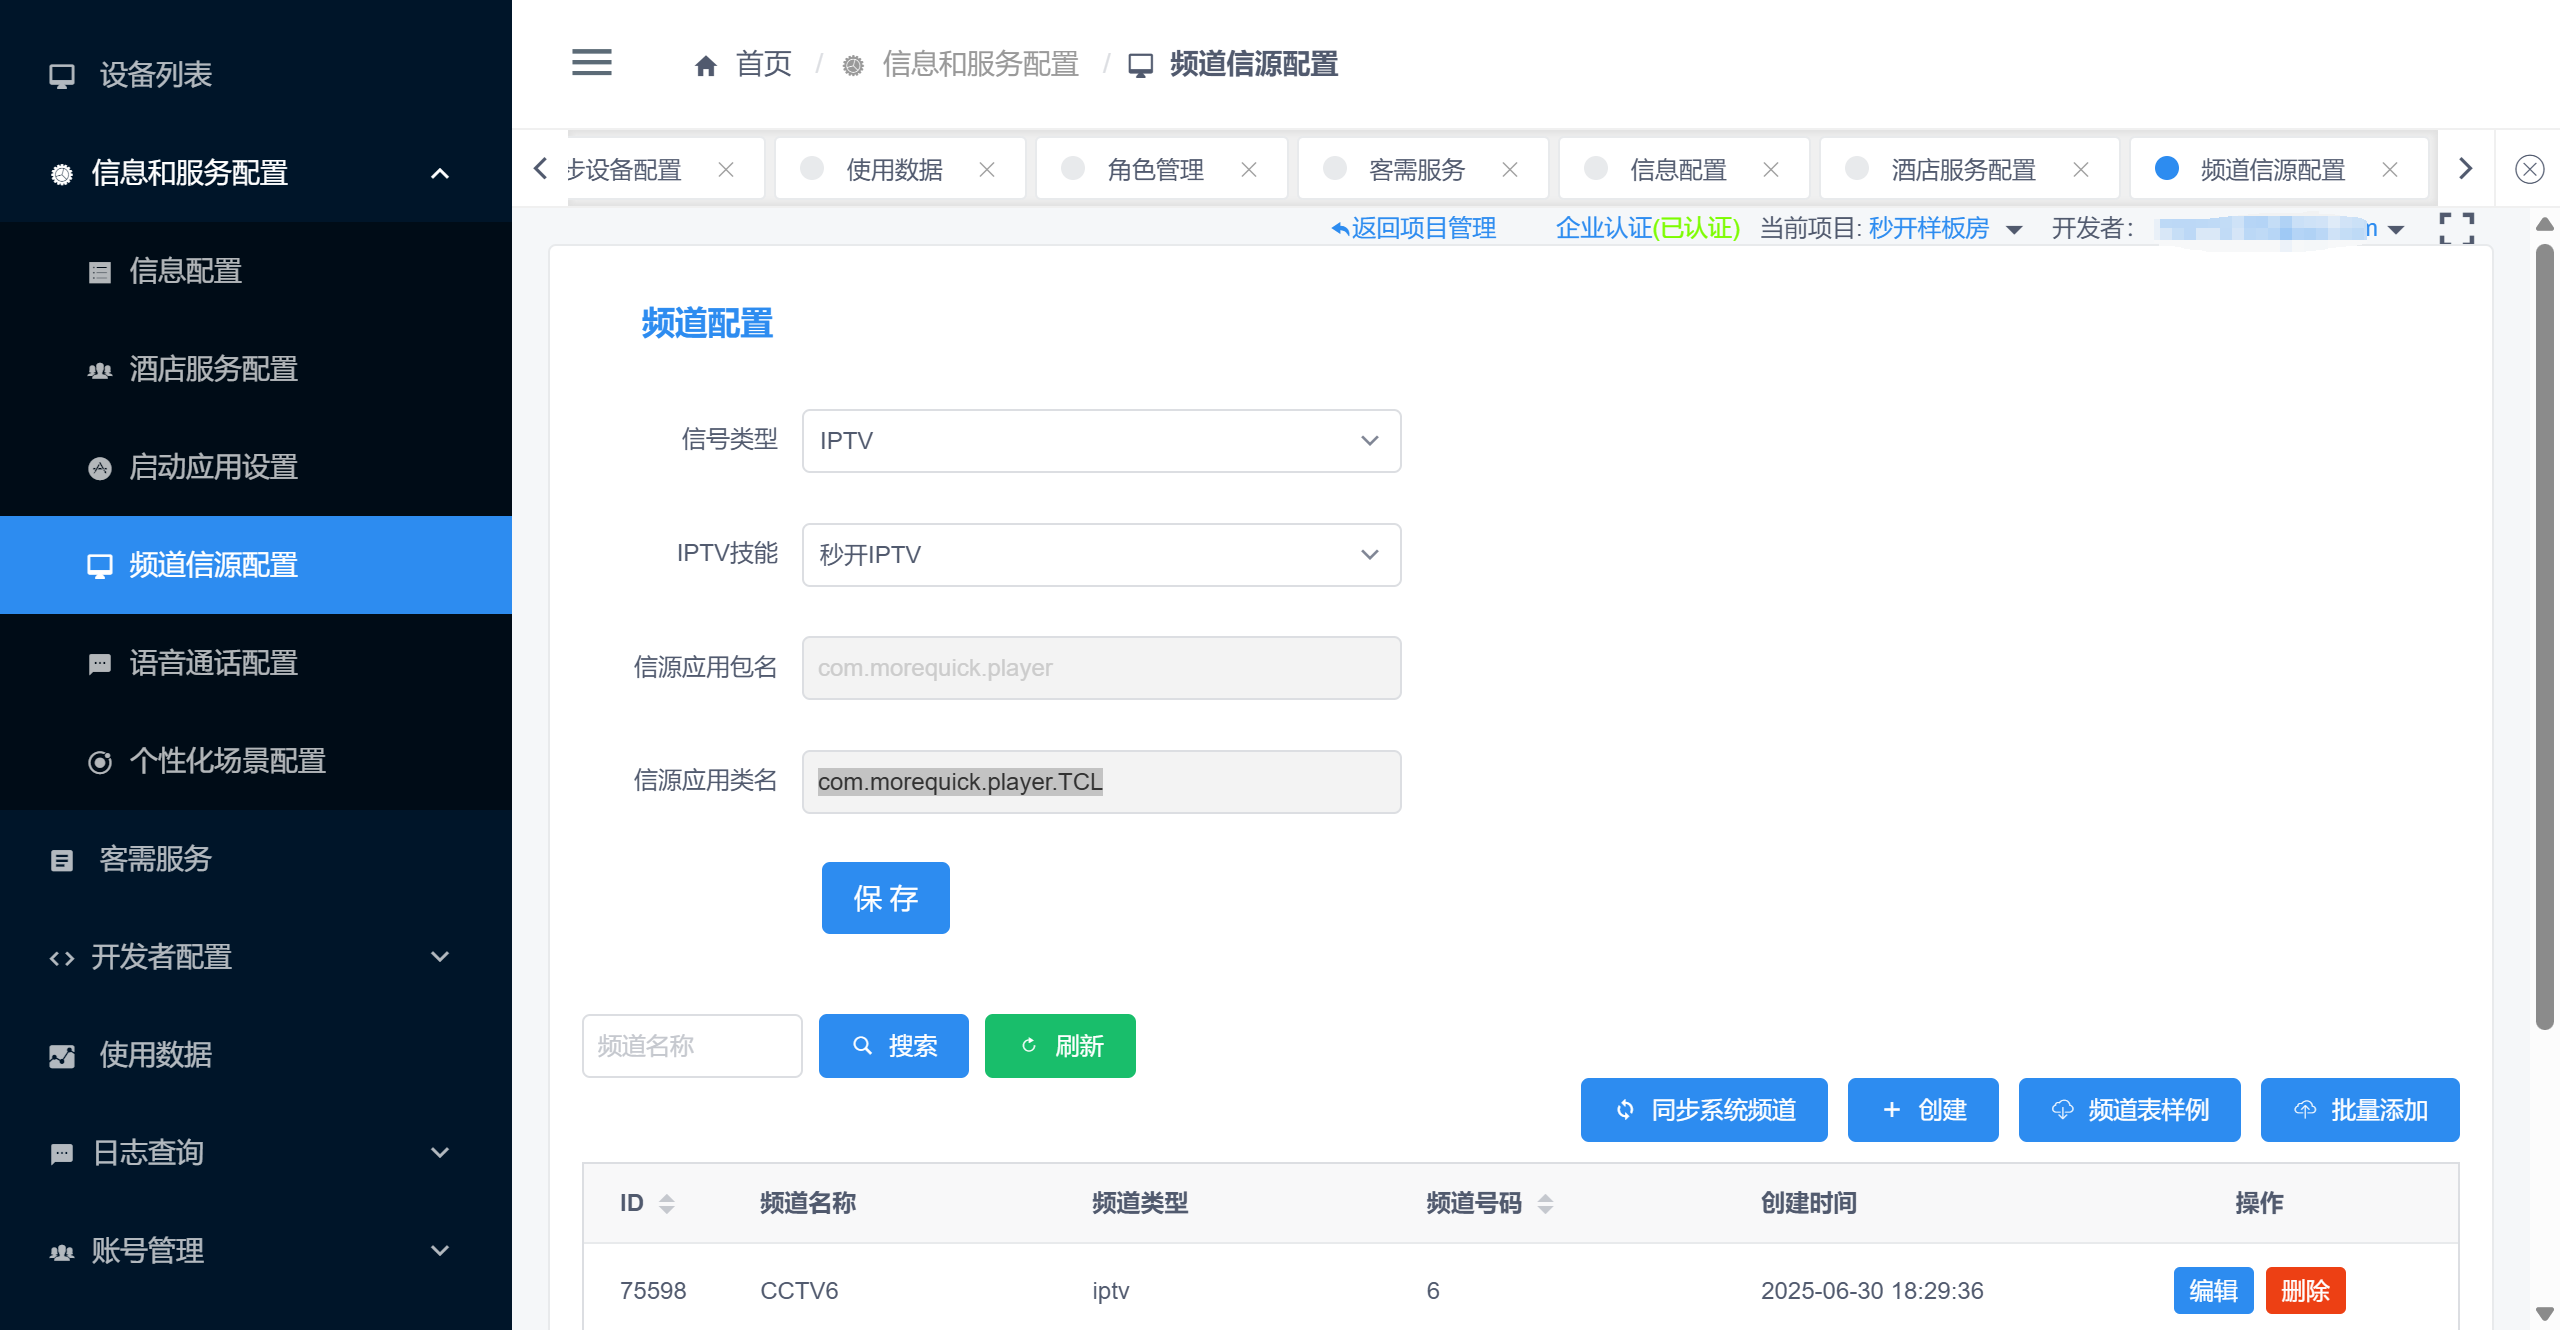Toggle fullscreen with the expand icon
This screenshot has height=1330, width=2560.
[2456, 228]
